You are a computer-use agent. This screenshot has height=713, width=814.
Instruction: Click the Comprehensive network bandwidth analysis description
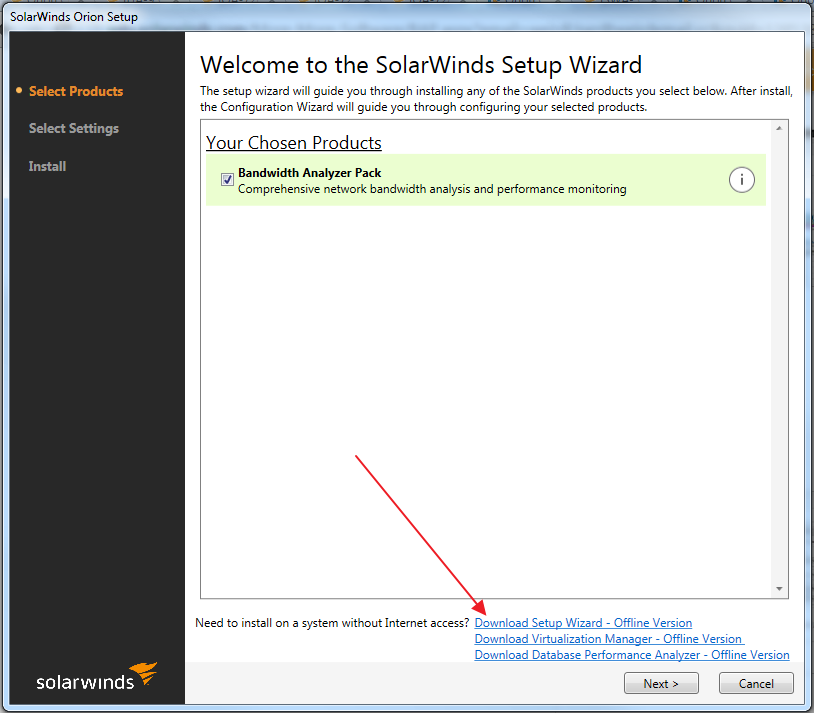pos(432,189)
